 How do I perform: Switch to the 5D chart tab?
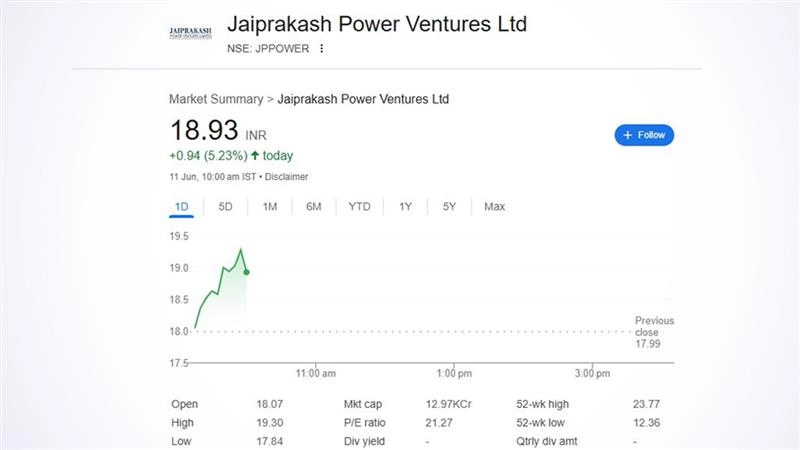click(225, 207)
